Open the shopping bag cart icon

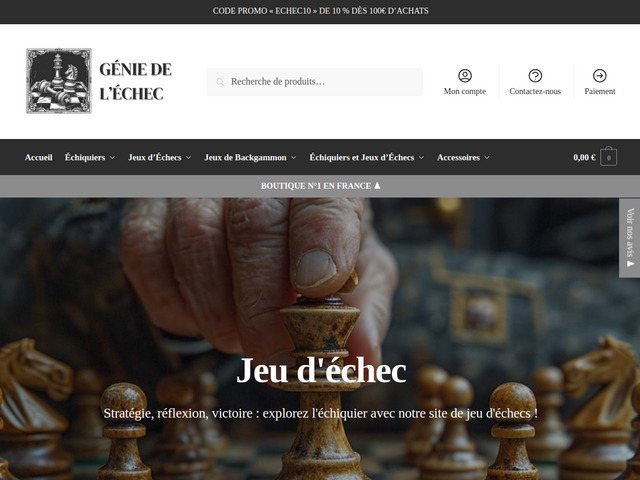pyautogui.click(x=609, y=157)
